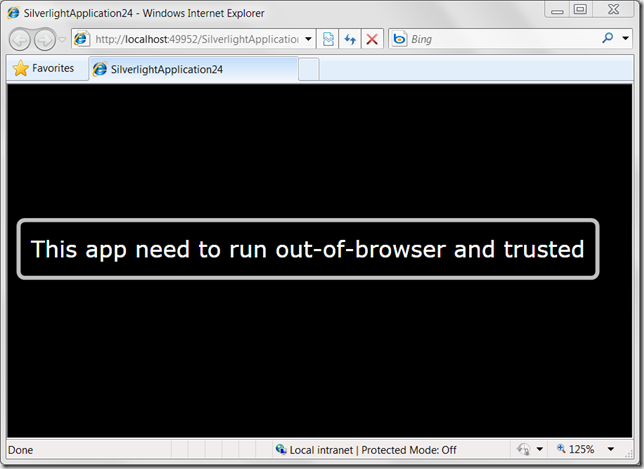Maximize the Internet Explorer window

pos(580,10)
